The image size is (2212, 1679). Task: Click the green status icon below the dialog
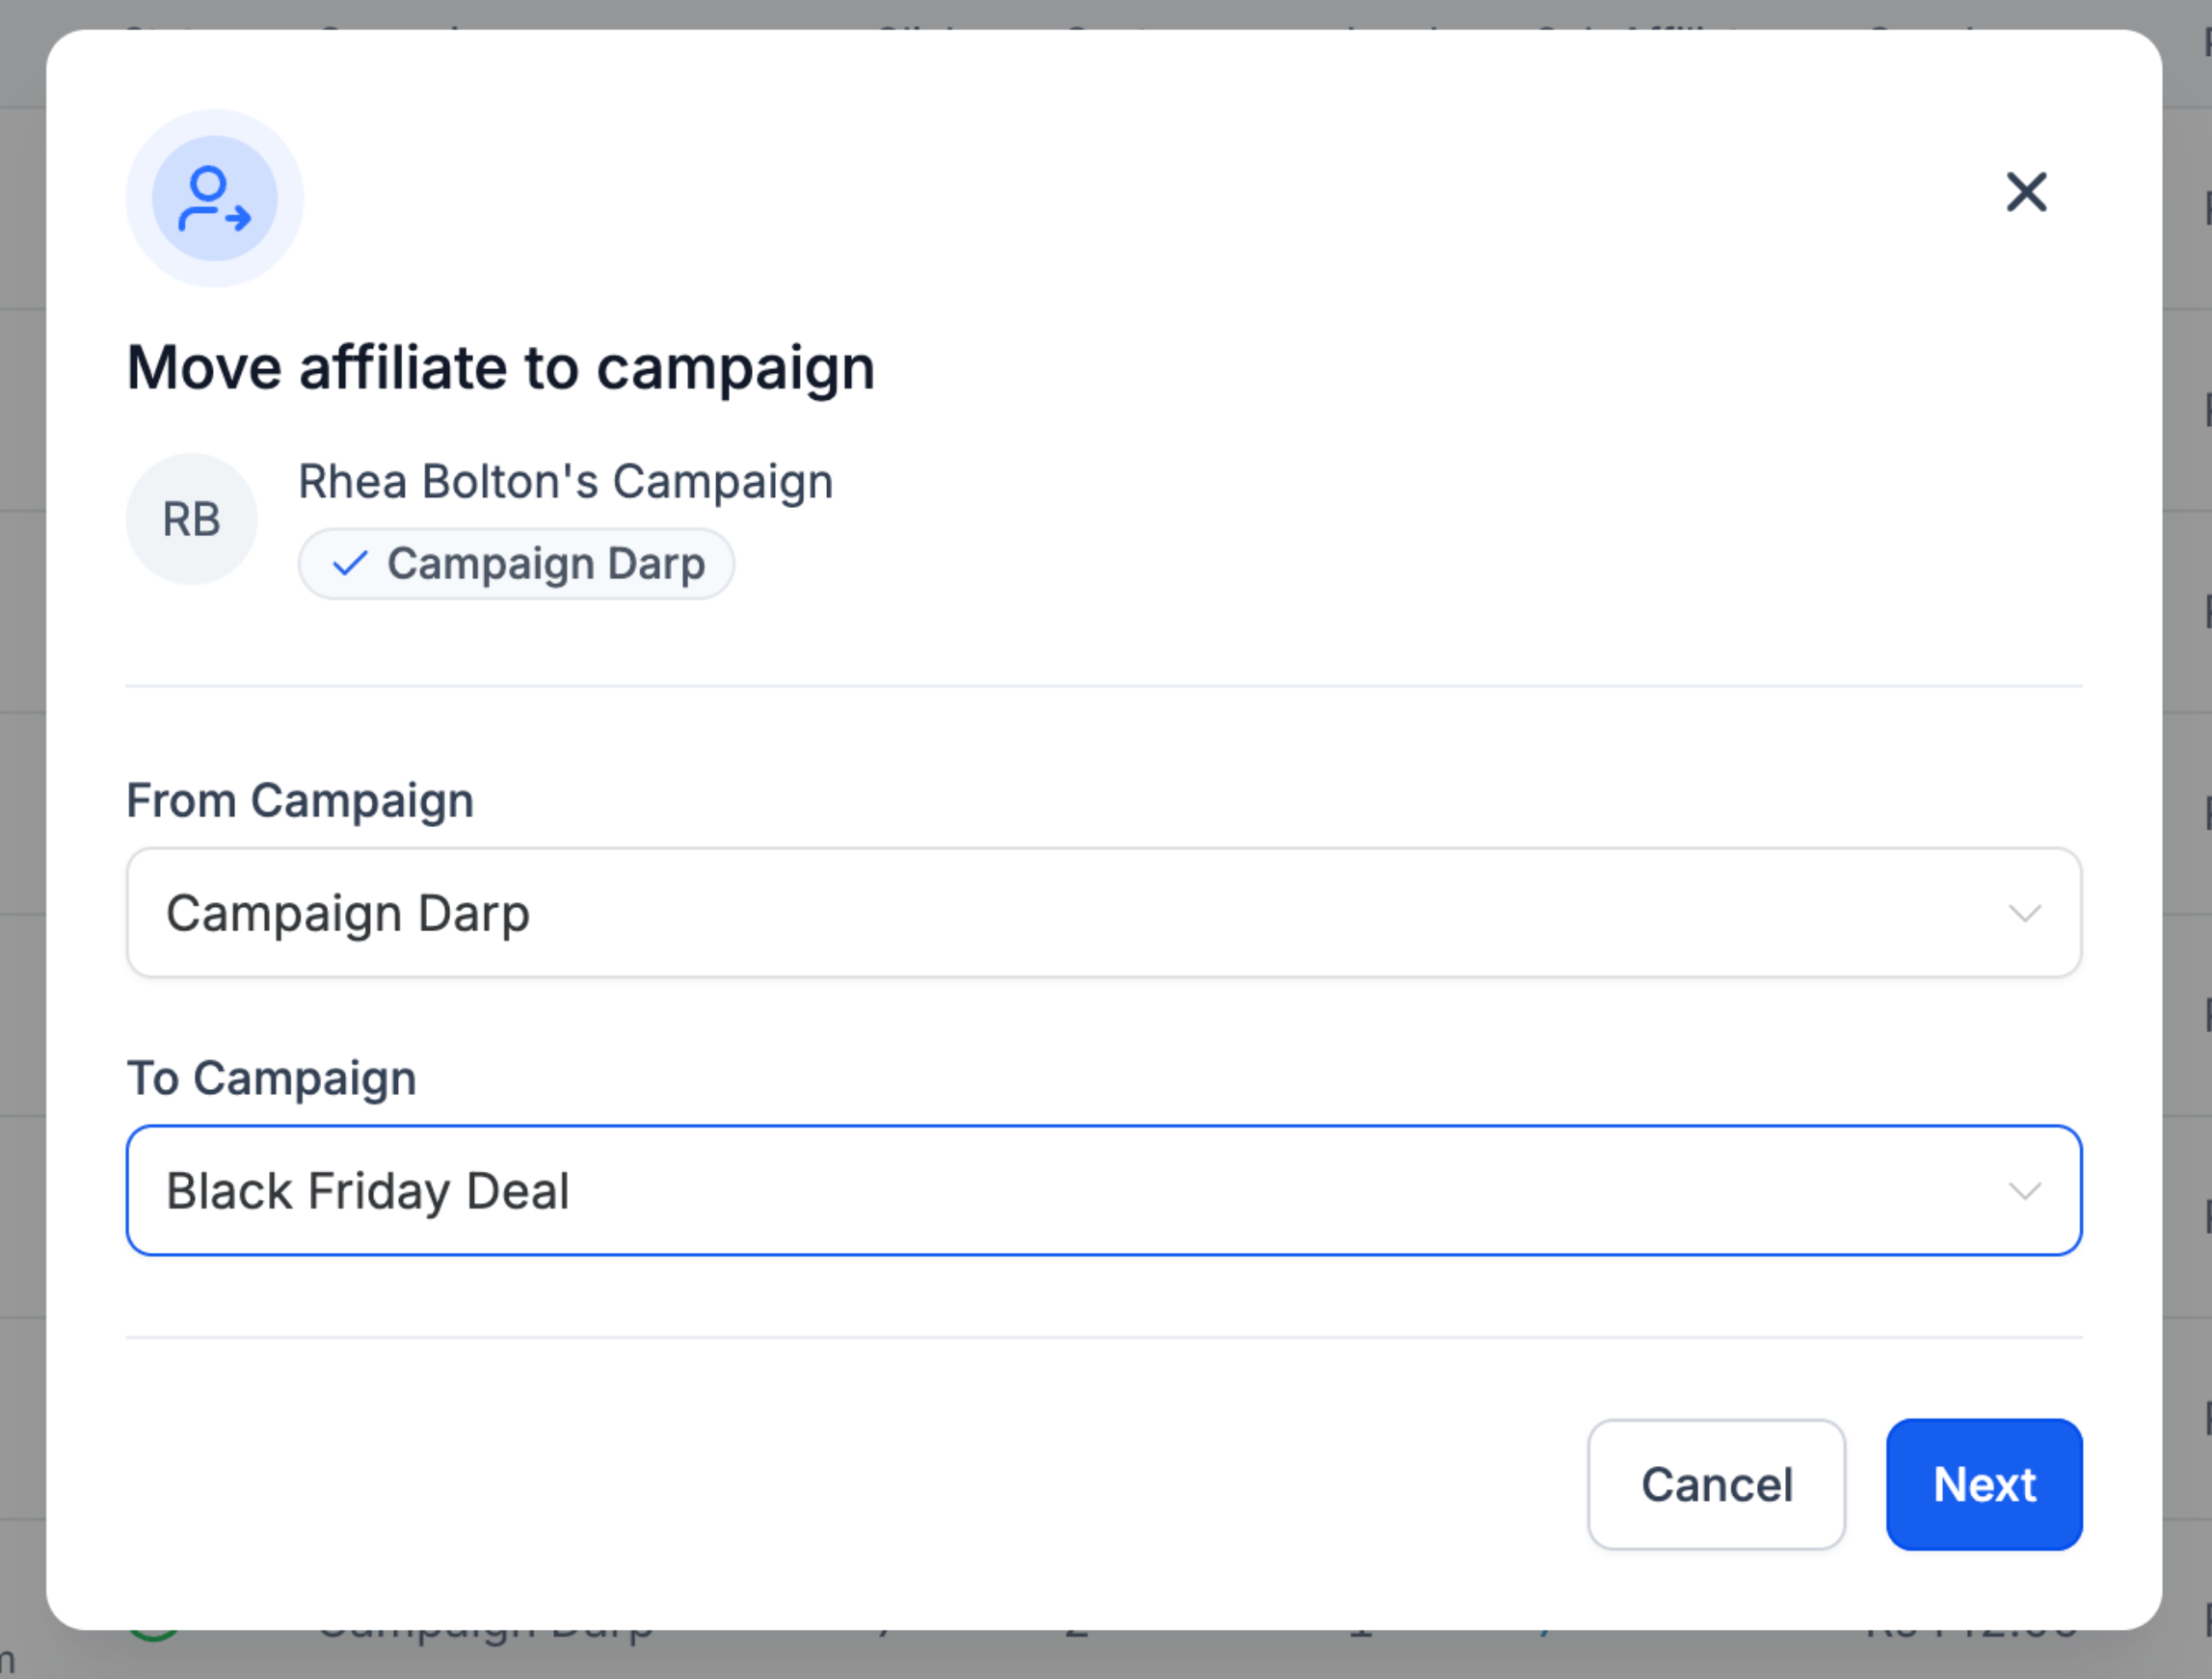[x=155, y=1636]
